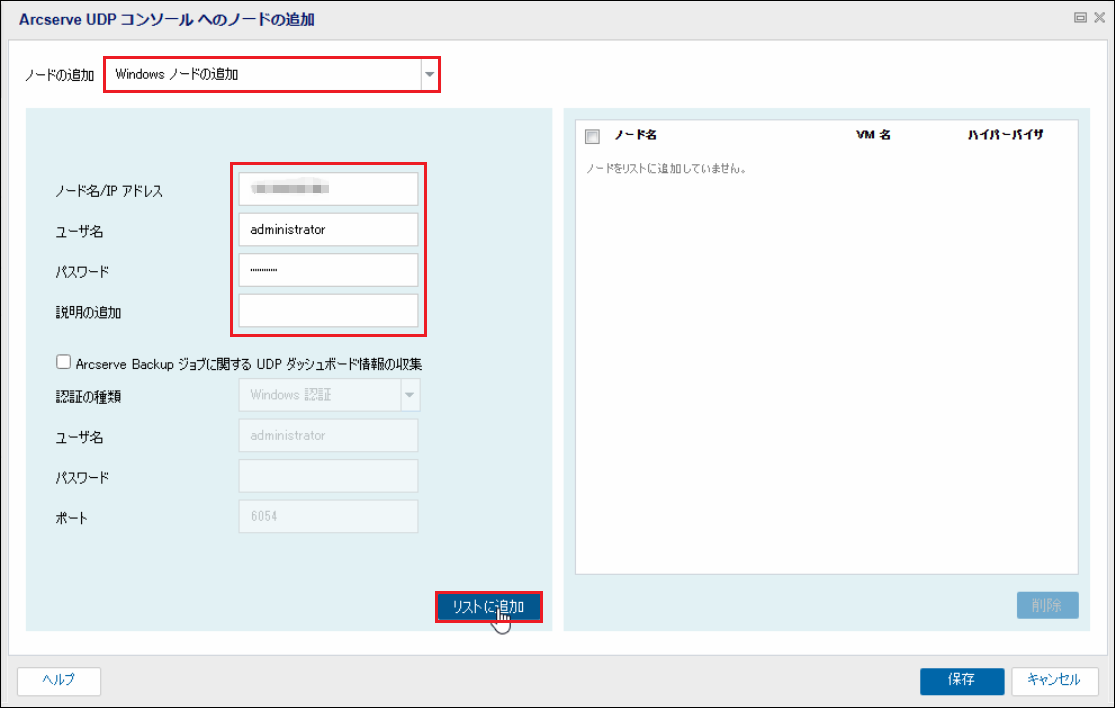
Task: Open ヘルプ
Action: 59,681
